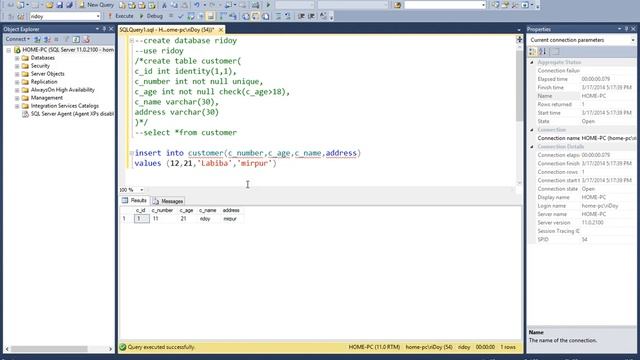Copy selection with the Copy icon

point(174,5)
